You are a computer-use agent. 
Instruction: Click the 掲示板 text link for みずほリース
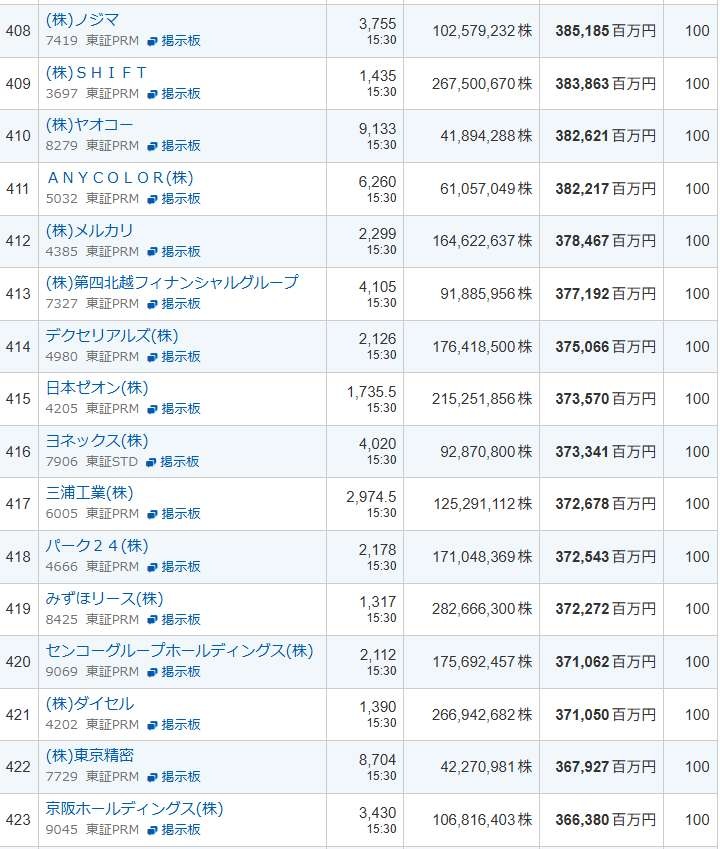[x=180, y=620]
